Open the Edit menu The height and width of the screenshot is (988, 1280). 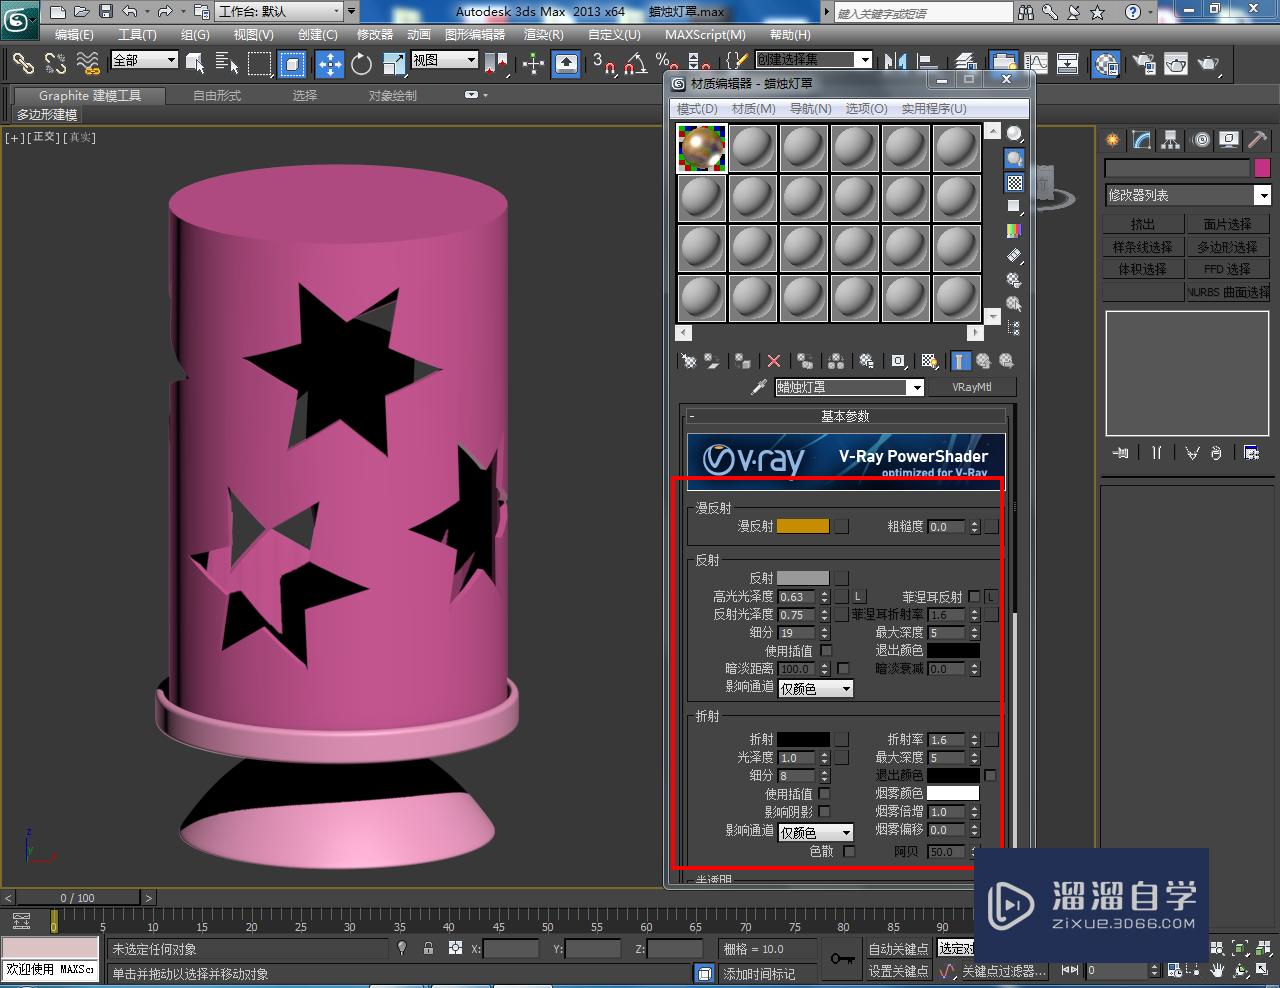click(74, 35)
